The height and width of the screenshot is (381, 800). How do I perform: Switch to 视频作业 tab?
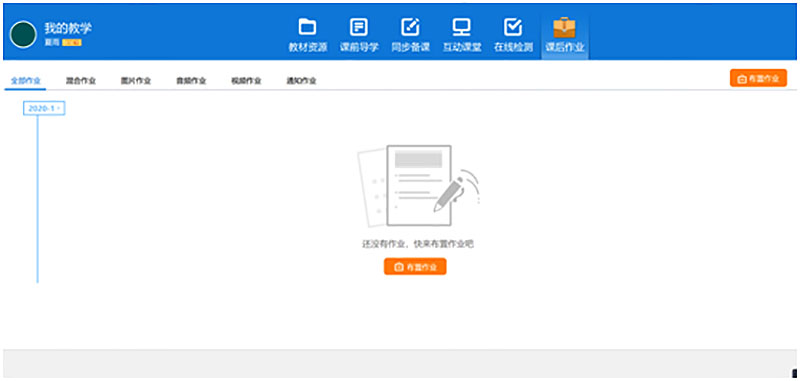coord(246,81)
